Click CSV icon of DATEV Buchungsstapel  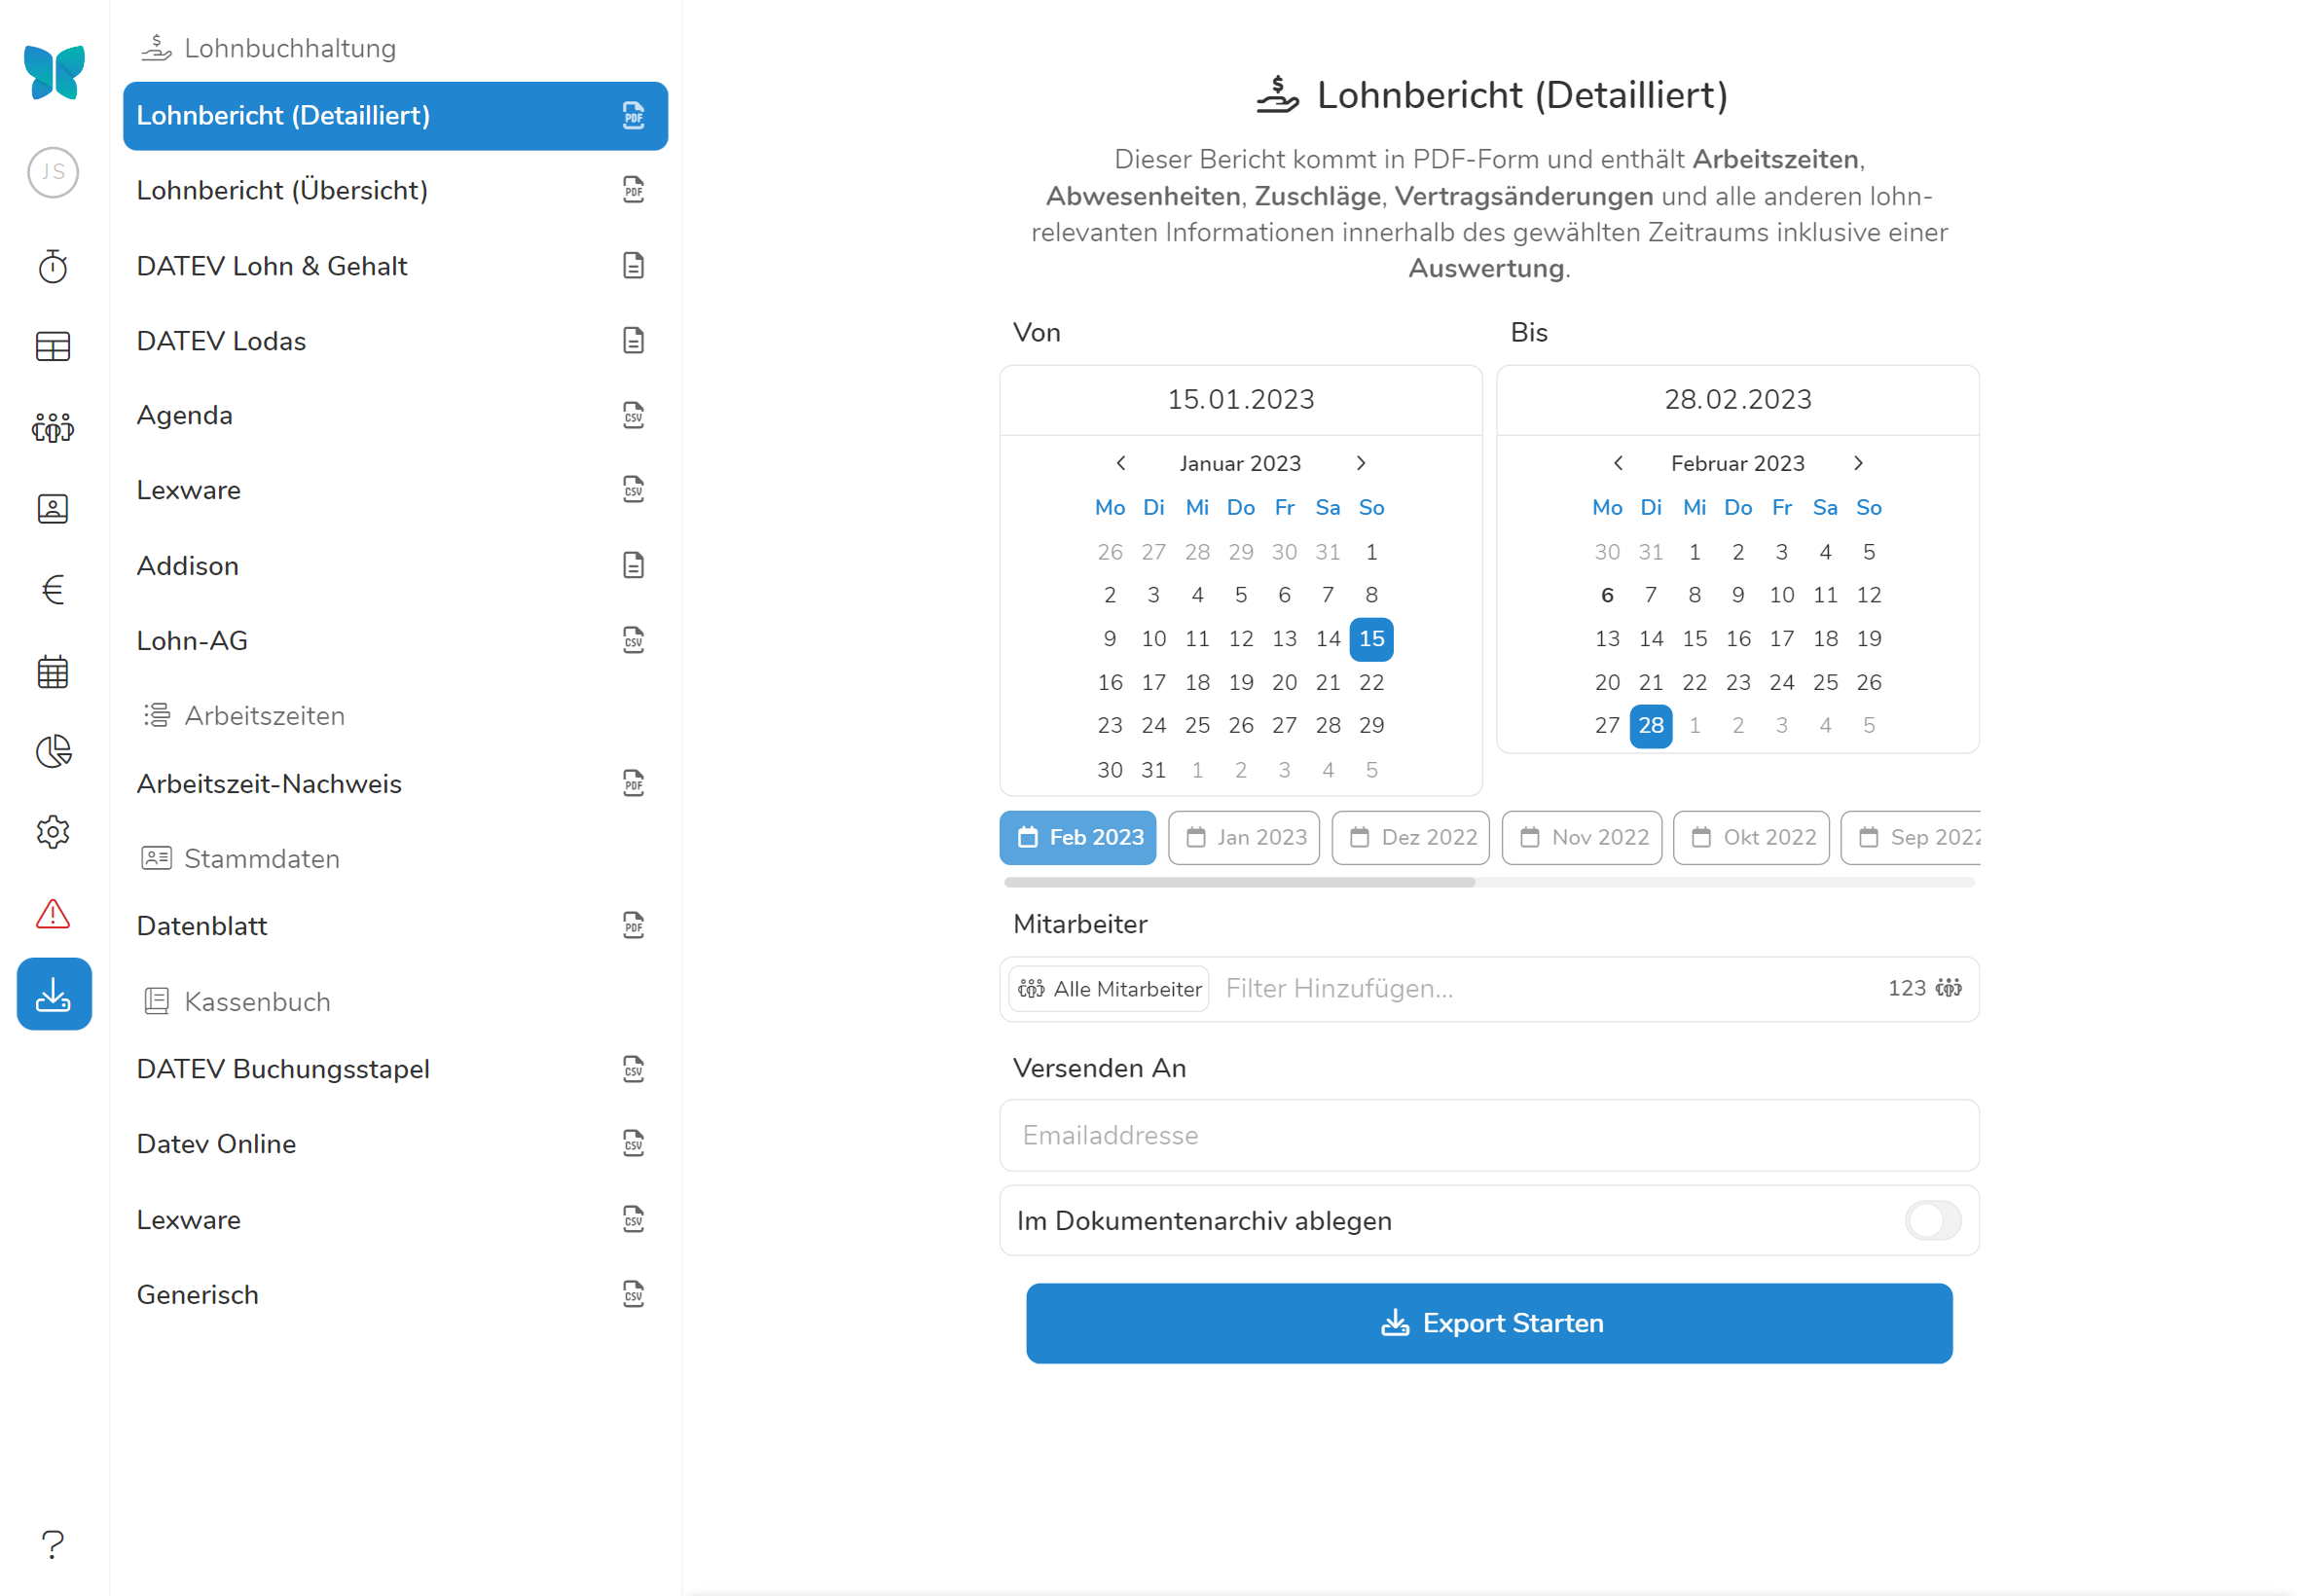(x=633, y=1069)
